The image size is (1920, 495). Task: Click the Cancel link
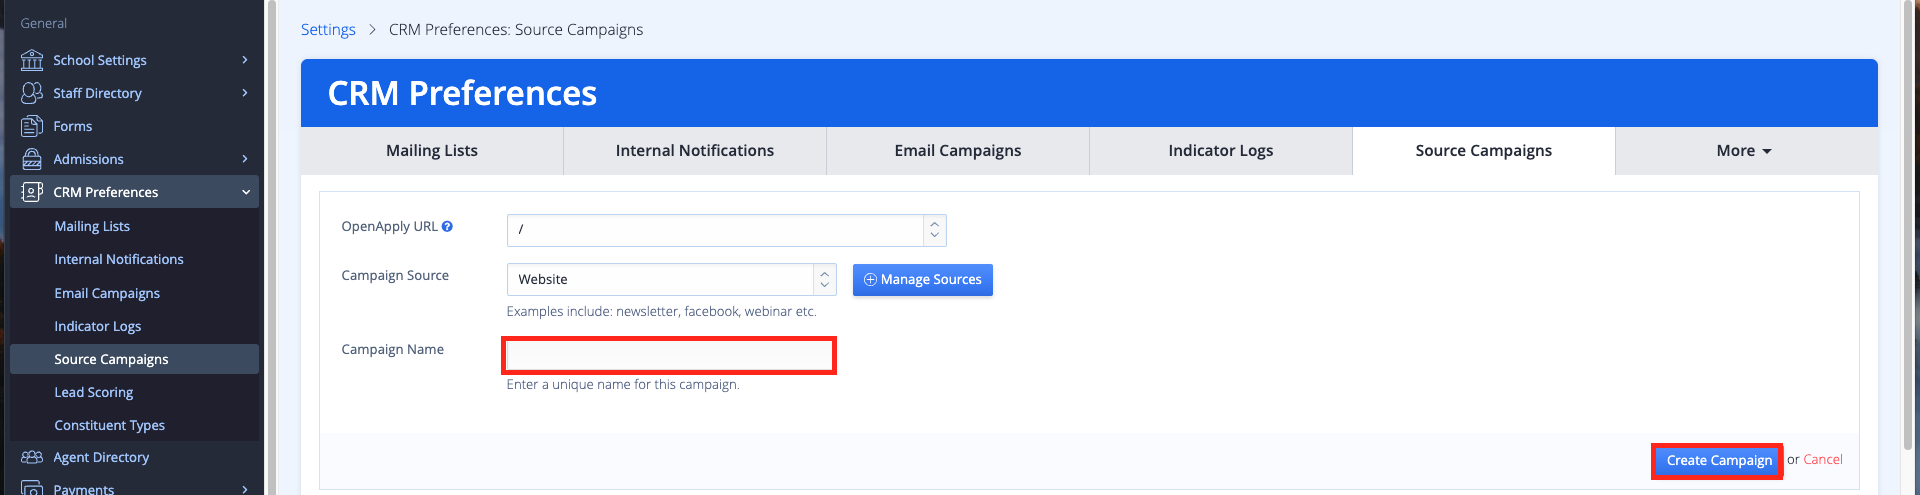point(1822,460)
